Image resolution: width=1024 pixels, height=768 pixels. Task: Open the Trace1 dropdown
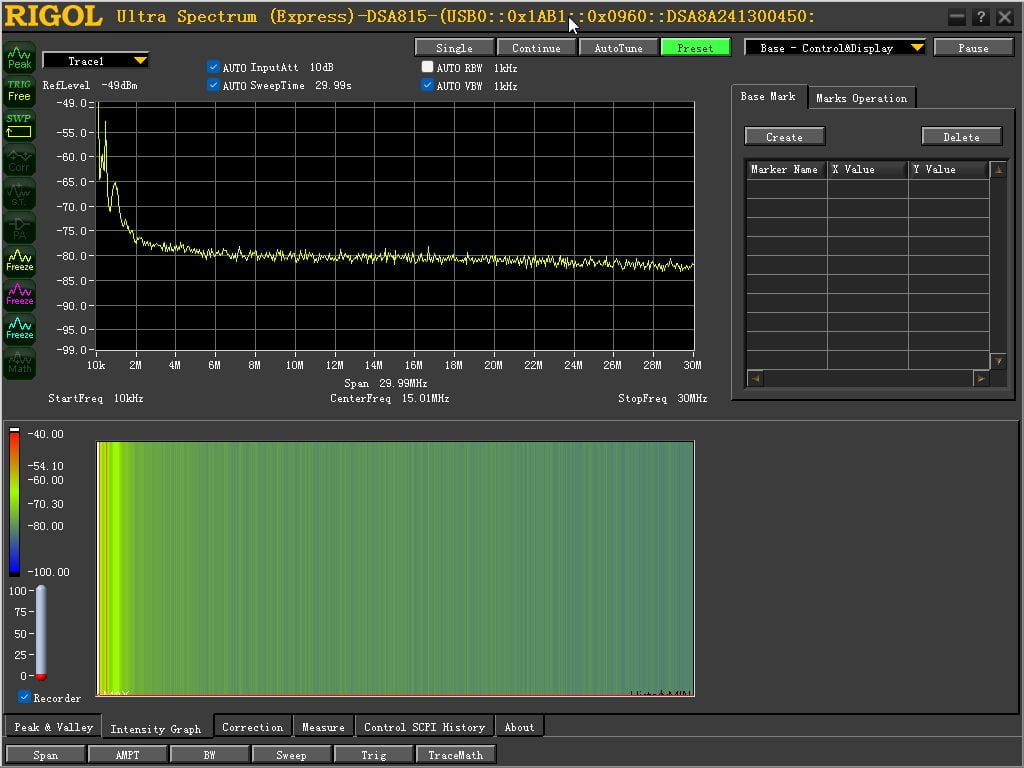(x=95, y=61)
